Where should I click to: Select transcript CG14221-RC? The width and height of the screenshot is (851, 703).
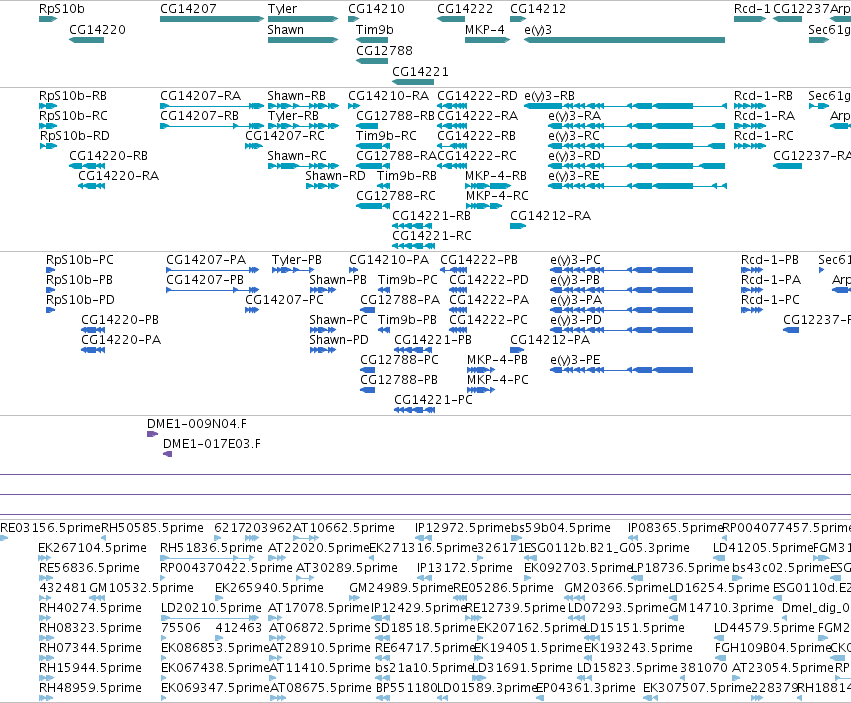(x=431, y=236)
